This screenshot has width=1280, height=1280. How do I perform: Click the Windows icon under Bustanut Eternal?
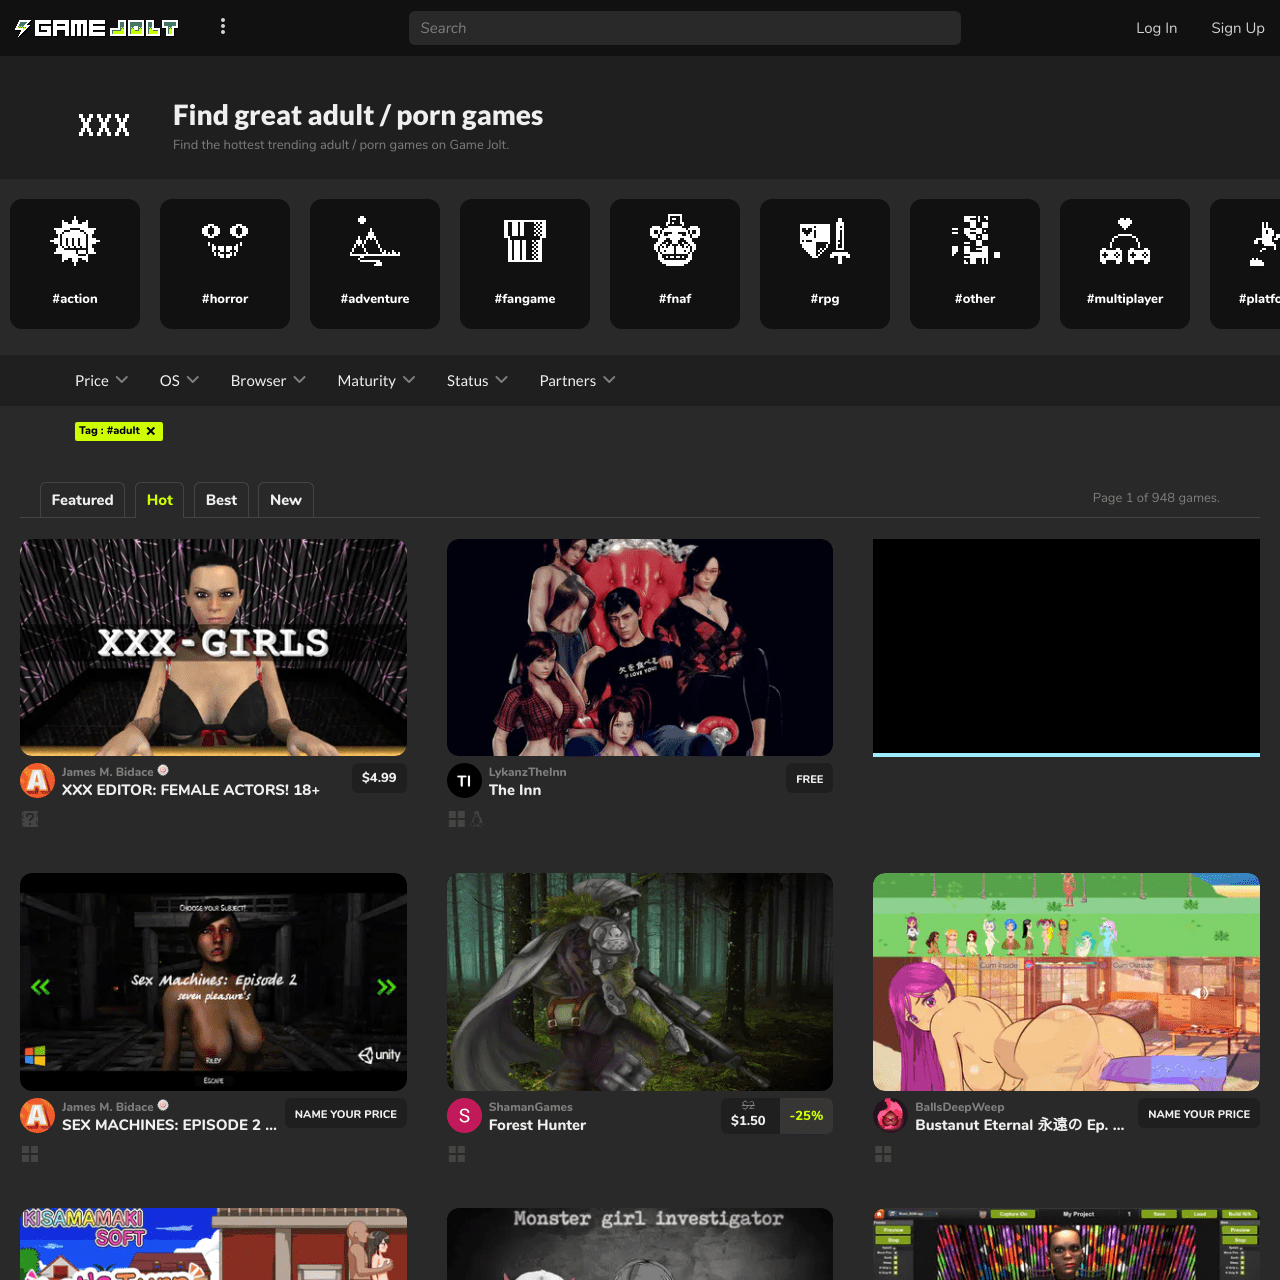click(883, 1154)
